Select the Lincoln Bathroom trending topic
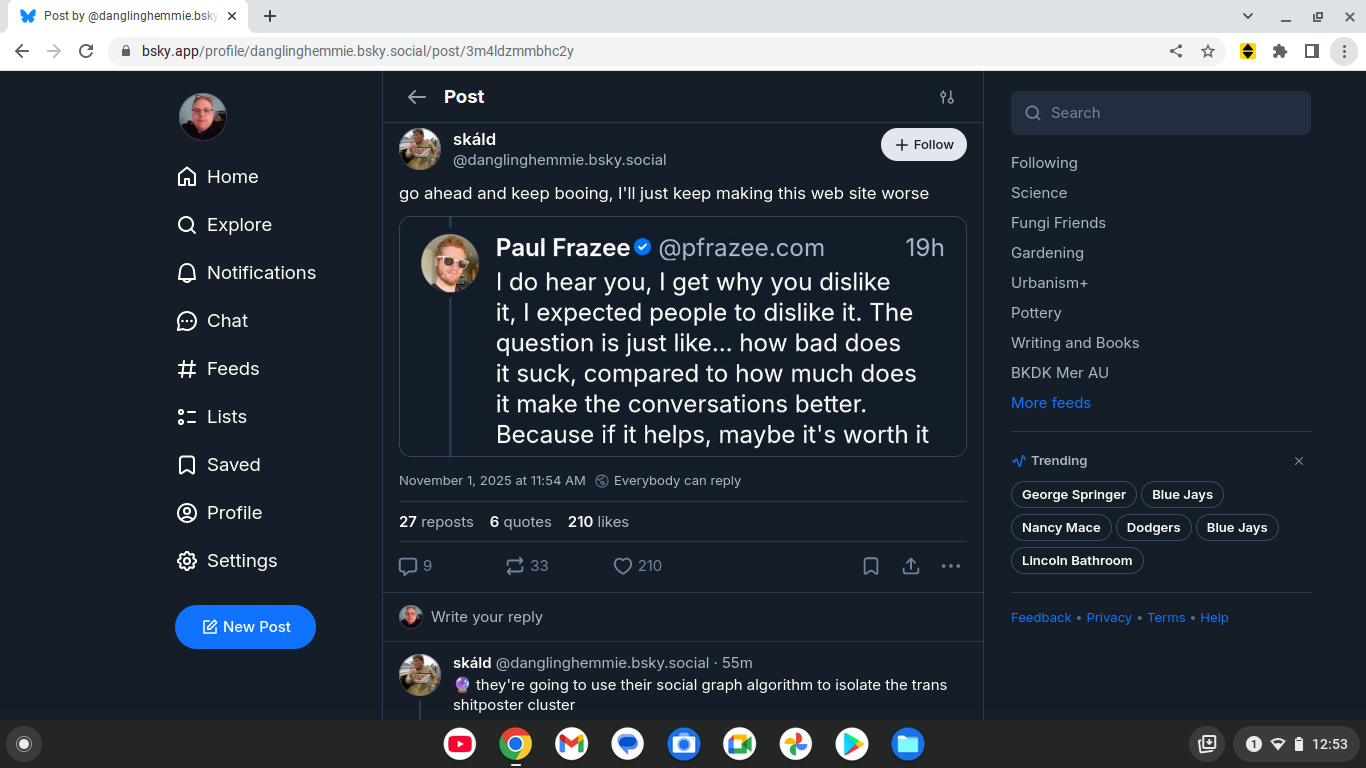The height and width of the screenshot is (768, 1366). [1077, 561]
